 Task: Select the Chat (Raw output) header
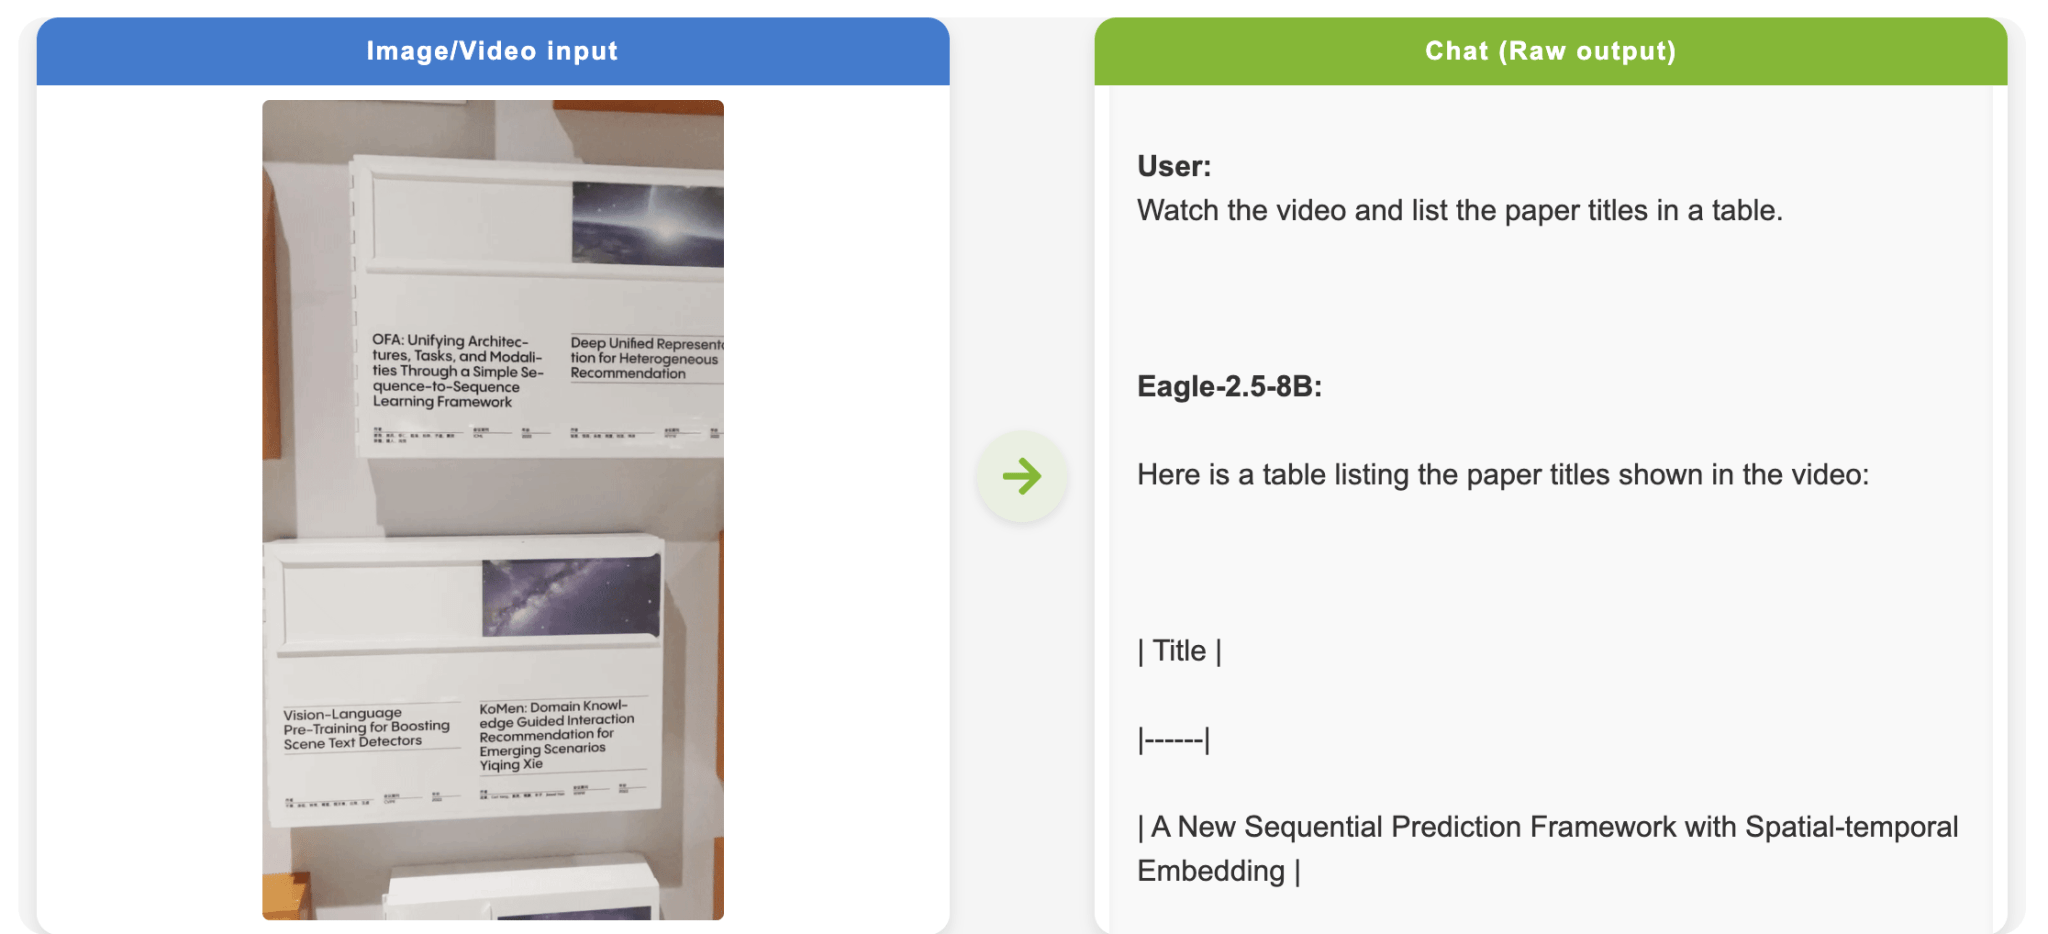[1550, 51]
